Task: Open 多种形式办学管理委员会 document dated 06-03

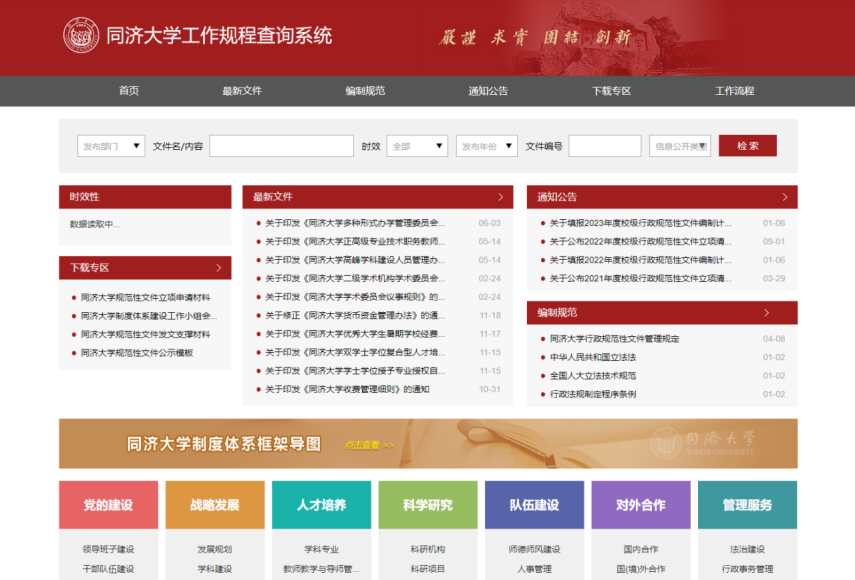Action: tap(355, 223)
